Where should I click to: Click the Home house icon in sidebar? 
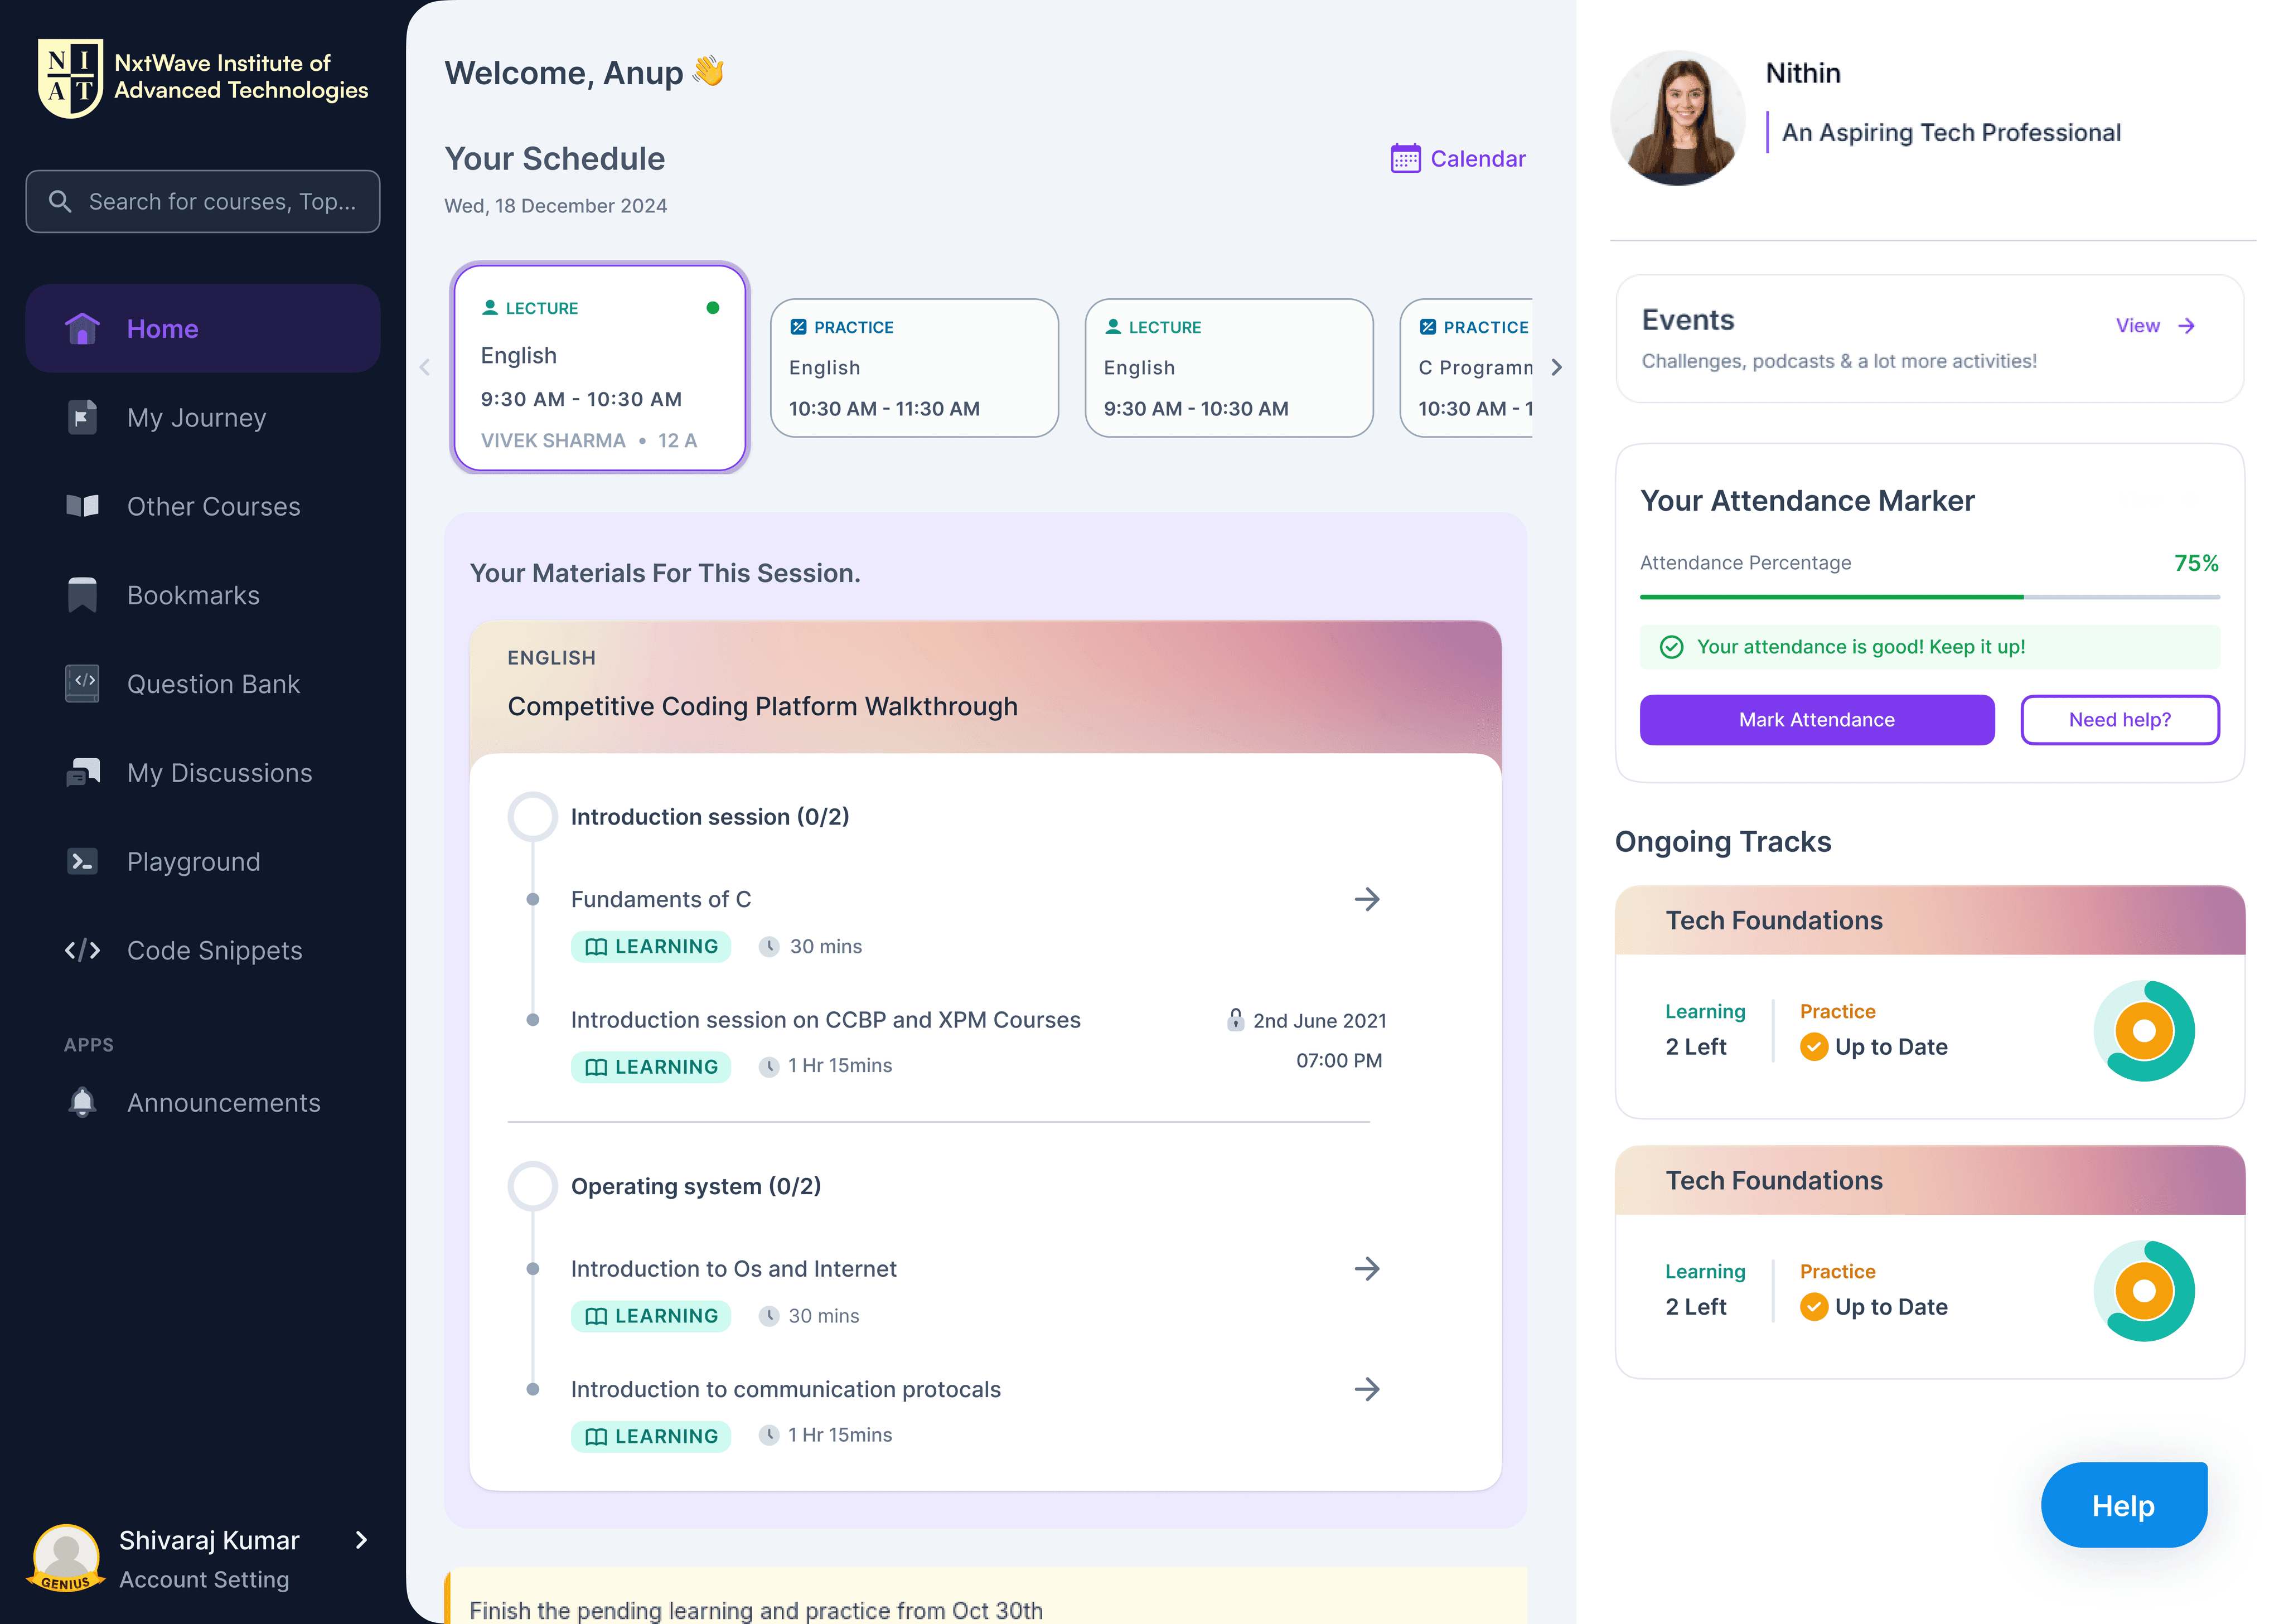[82, 328]
